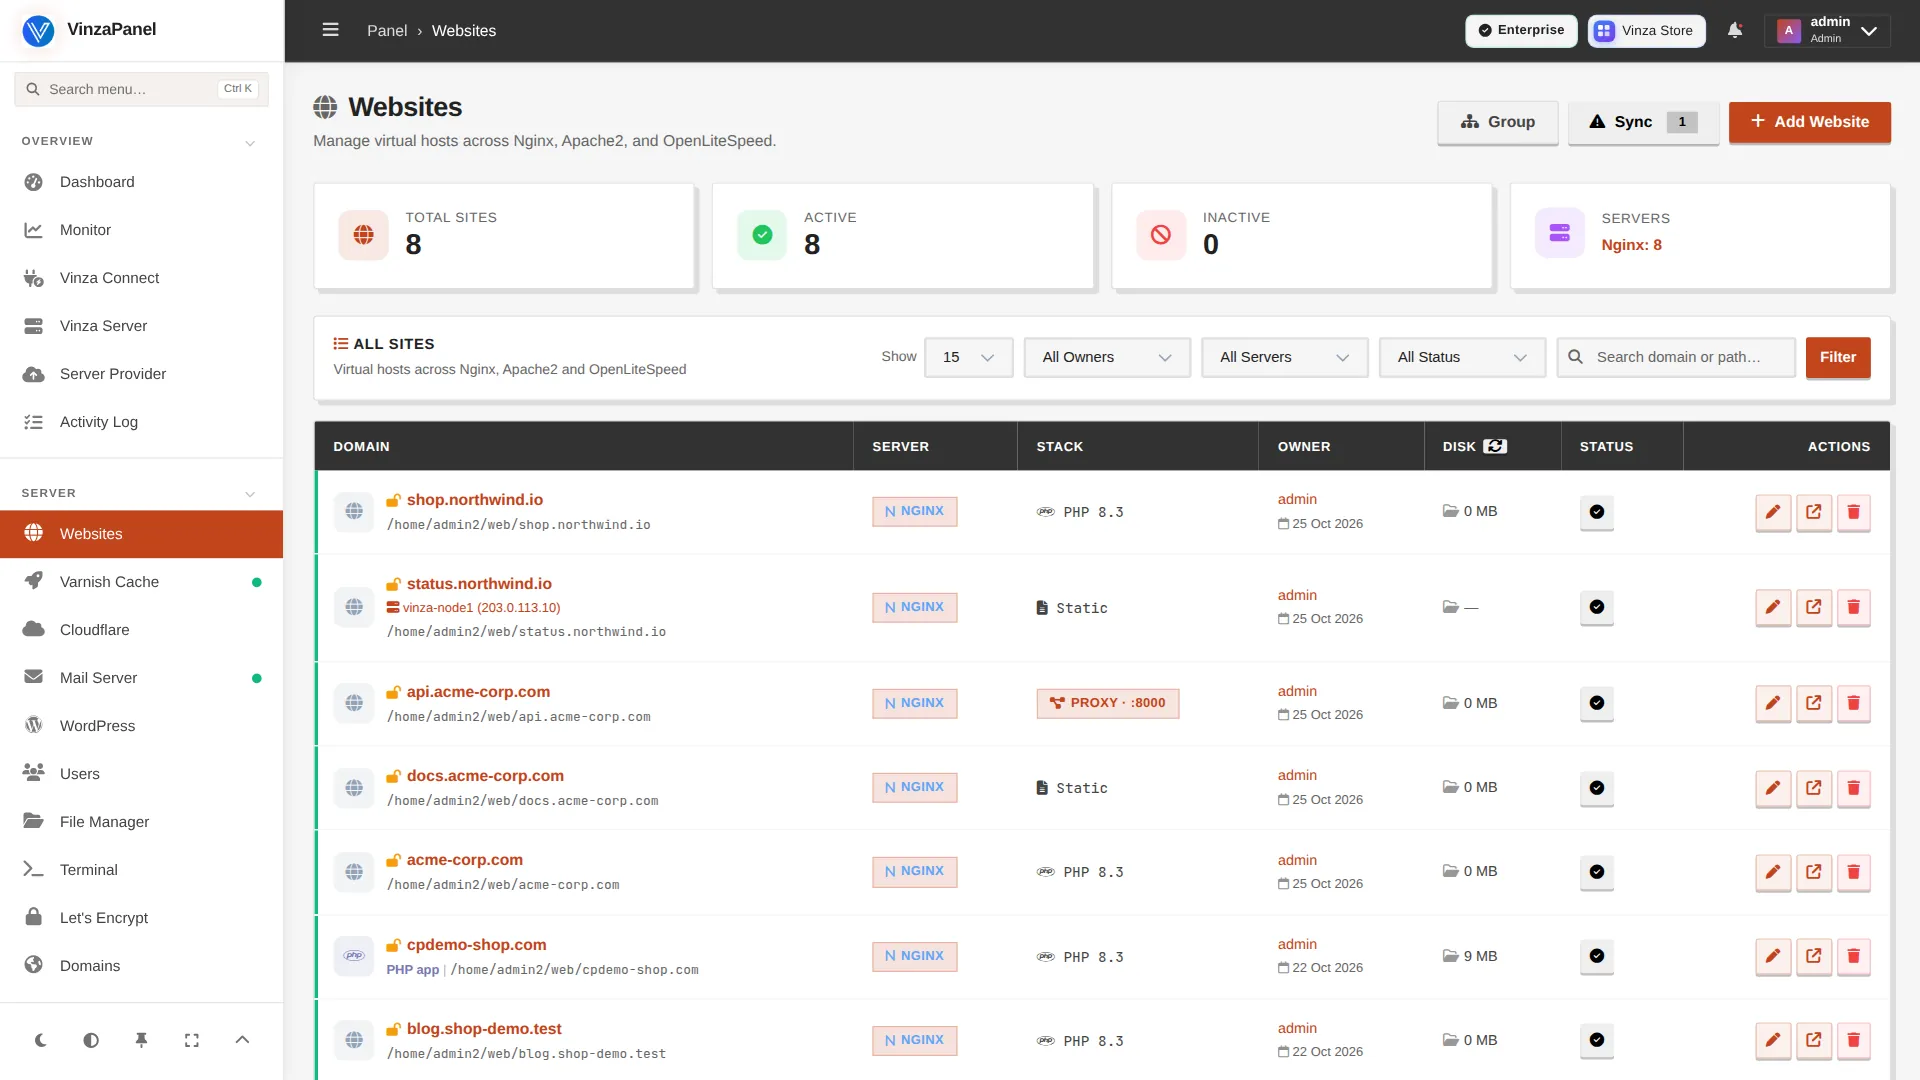Expand the admin account menu
Viewport: 1920px width, 1080px height.
click(x=1827, y=30)
